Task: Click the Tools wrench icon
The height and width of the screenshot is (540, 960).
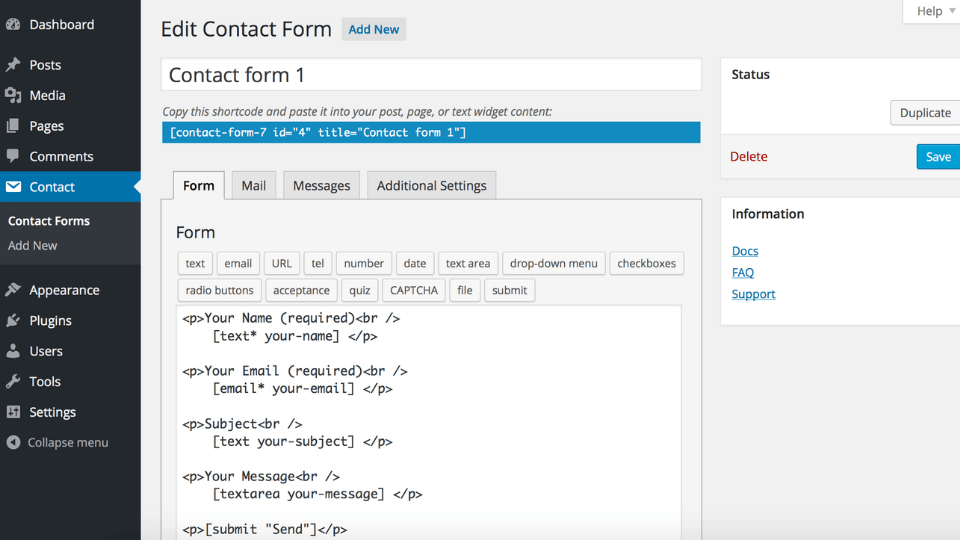Action: (13, 381)
